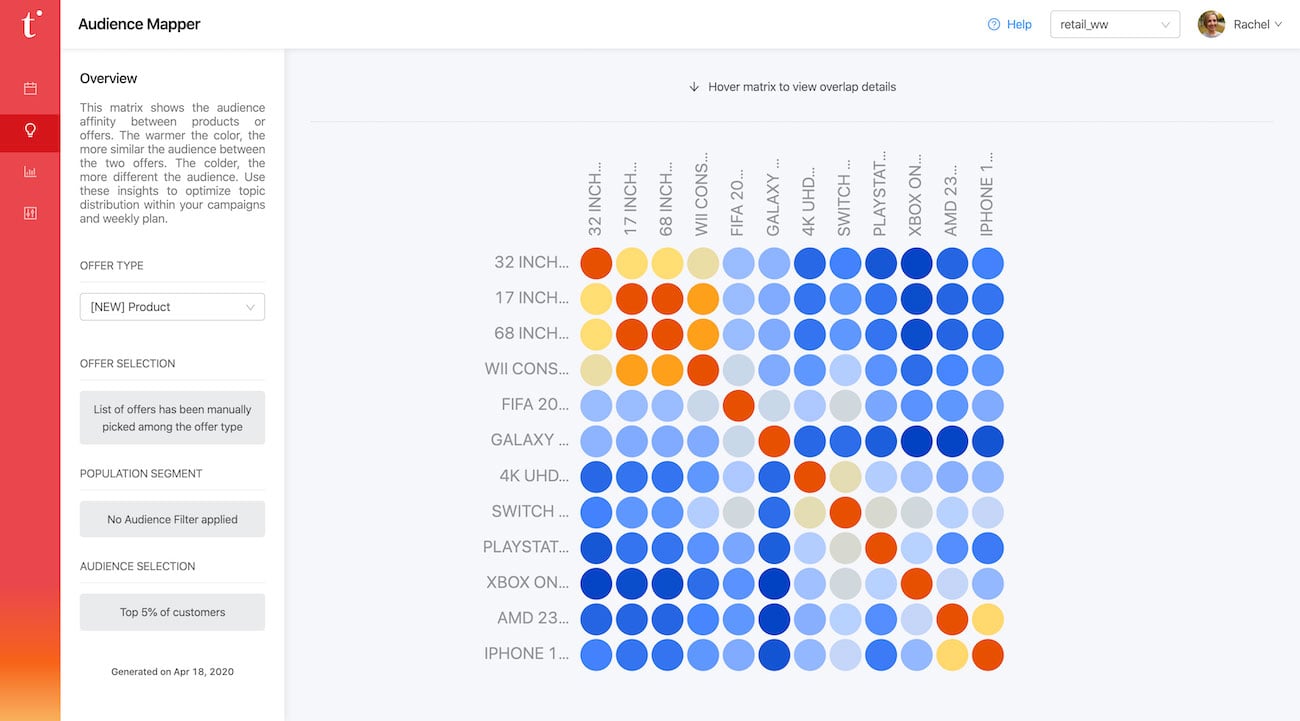Select the lightbulb insights sidebar icon

click(30, 131)
